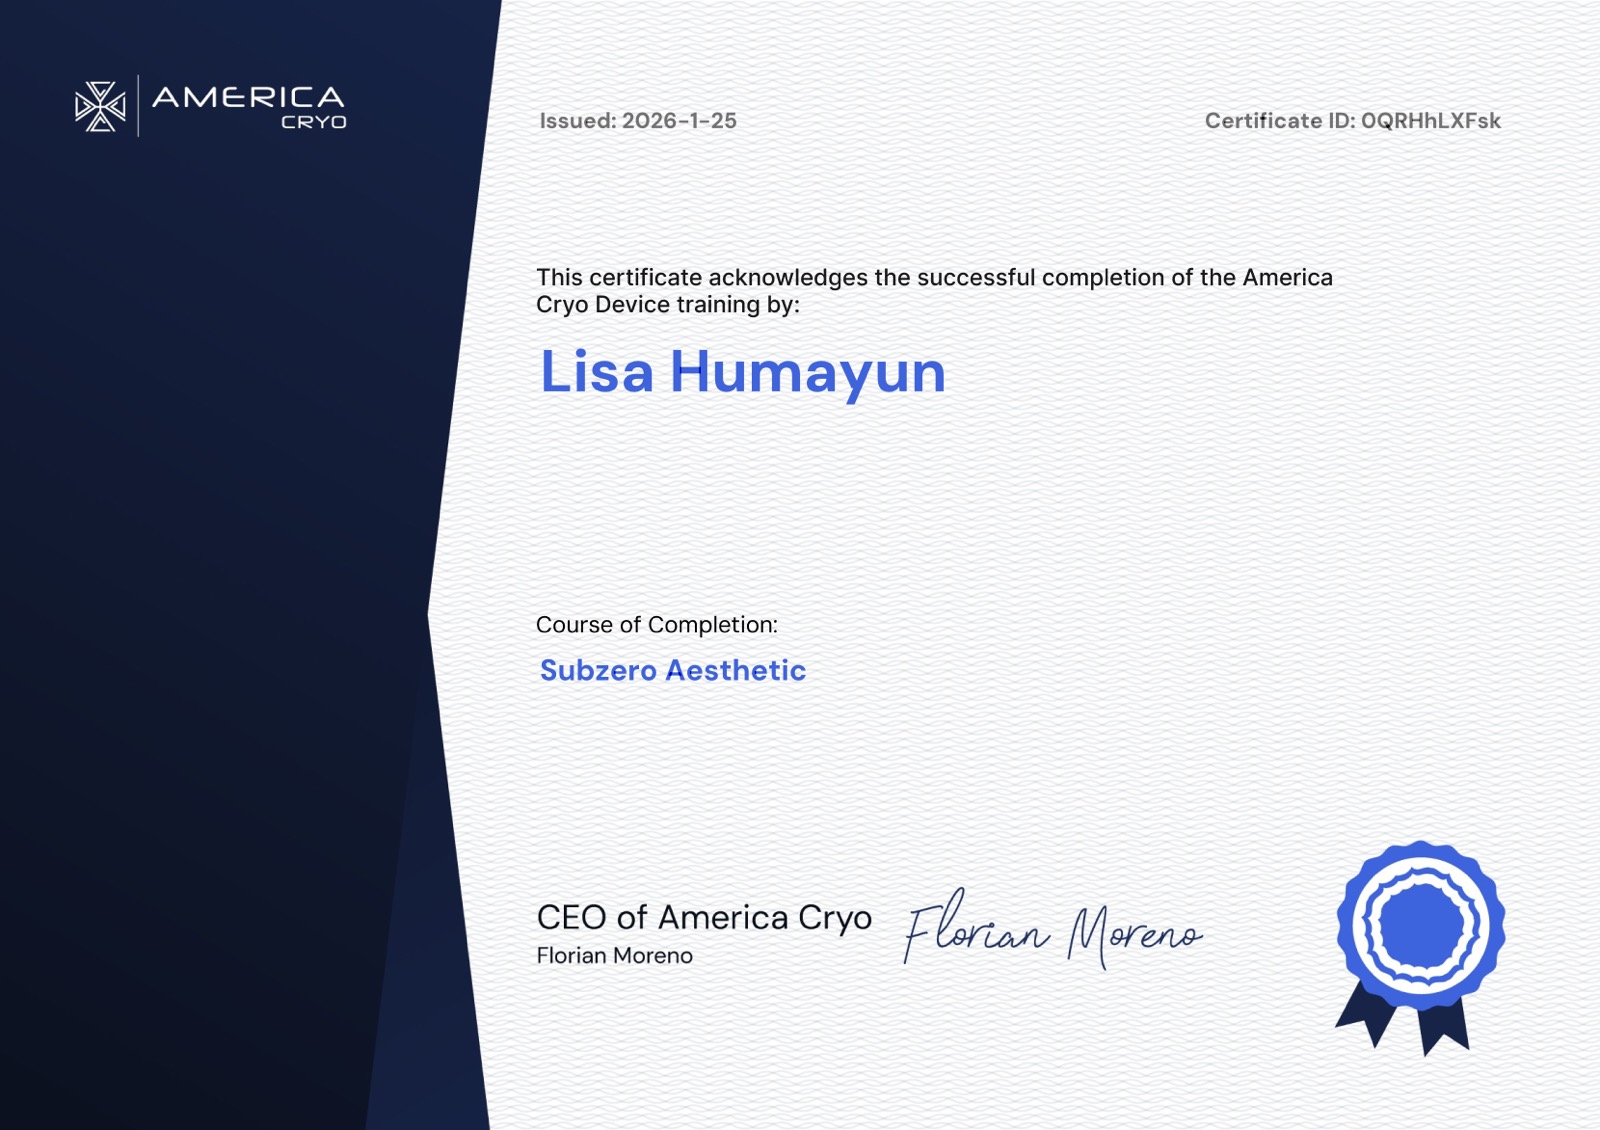Click the America Cryo logo emblem
Viewport: 1600px width, 1130px height.
click(100, 106)
